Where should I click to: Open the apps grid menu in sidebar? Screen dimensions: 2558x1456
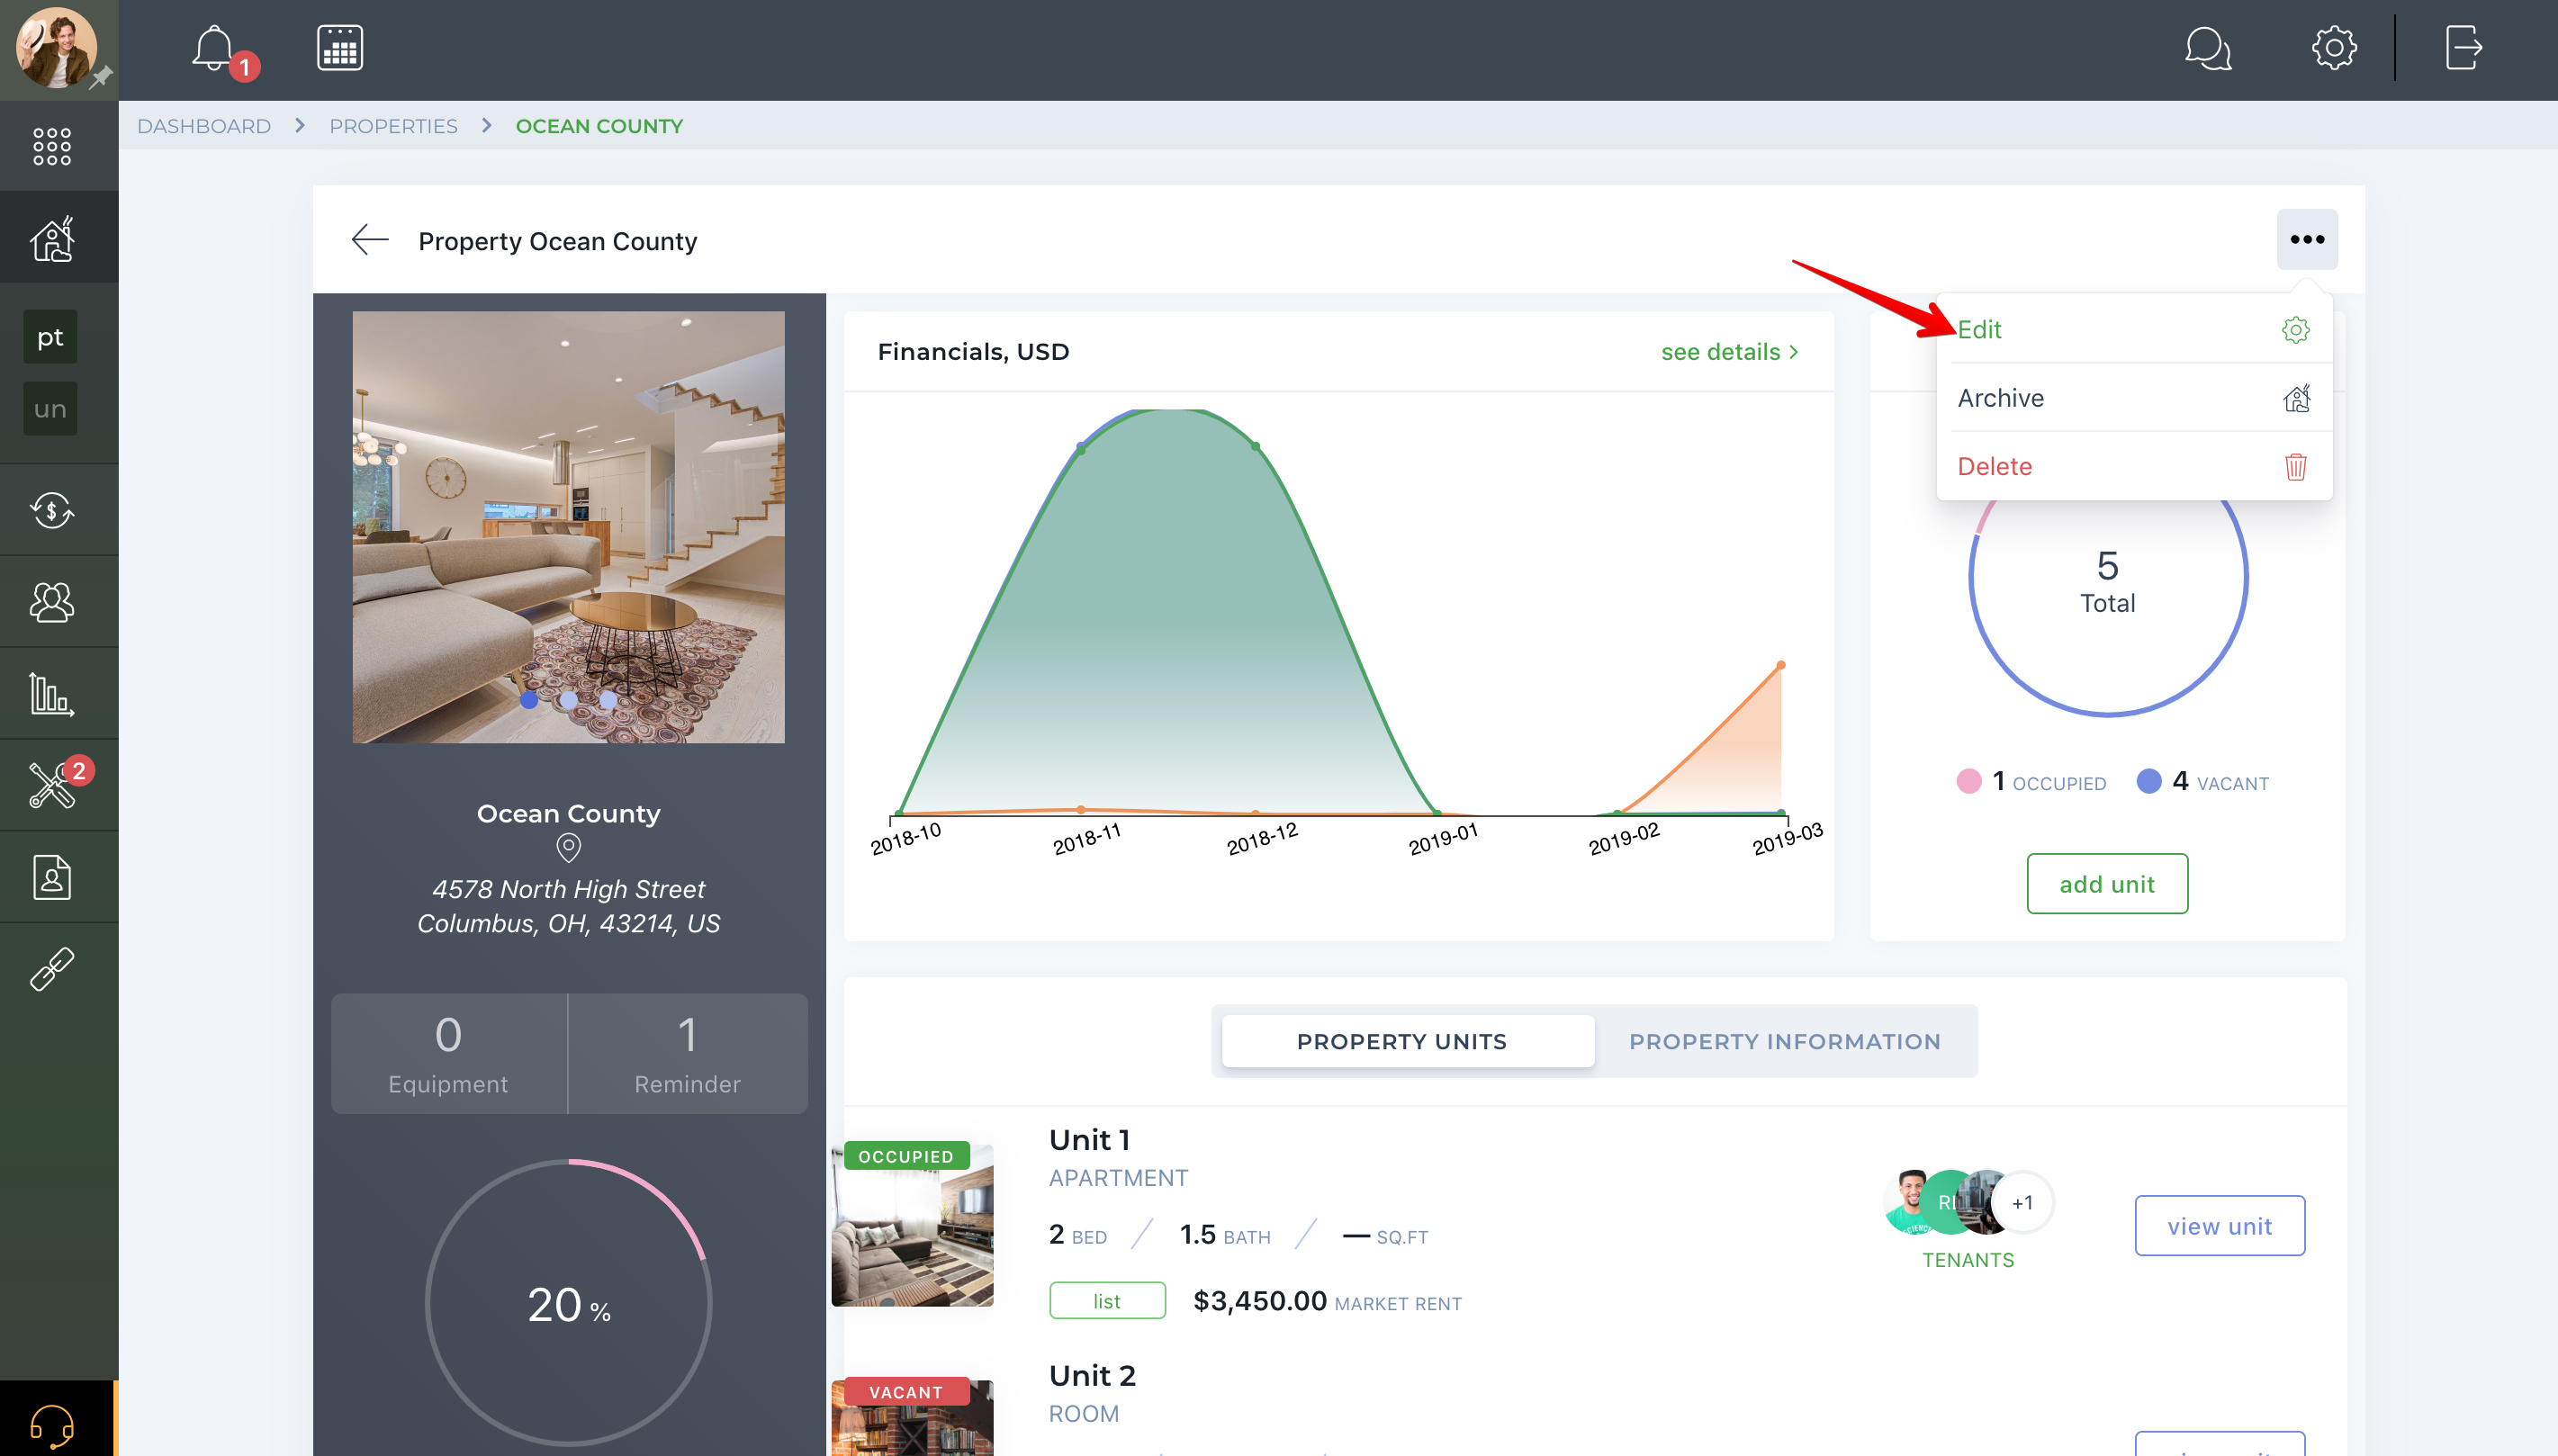[x=52, y=146]
